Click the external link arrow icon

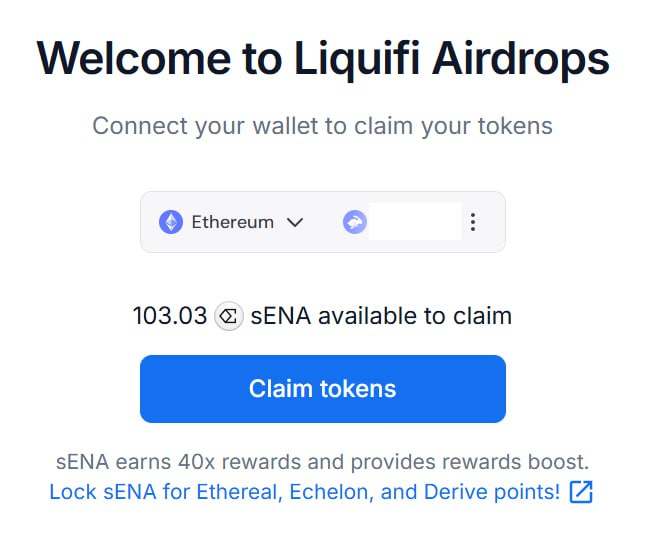(x=581, y=492)
